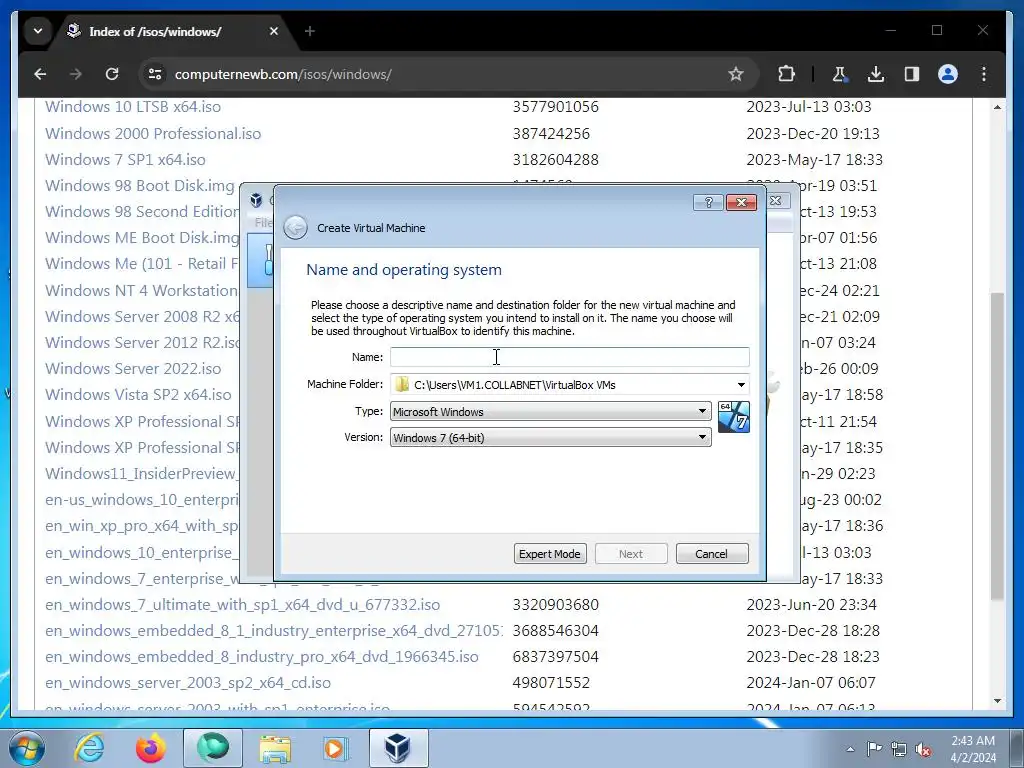Screen dimensions: 1024x768
Task: Click muted volume tray icon
Action: [x=923, y=750]
